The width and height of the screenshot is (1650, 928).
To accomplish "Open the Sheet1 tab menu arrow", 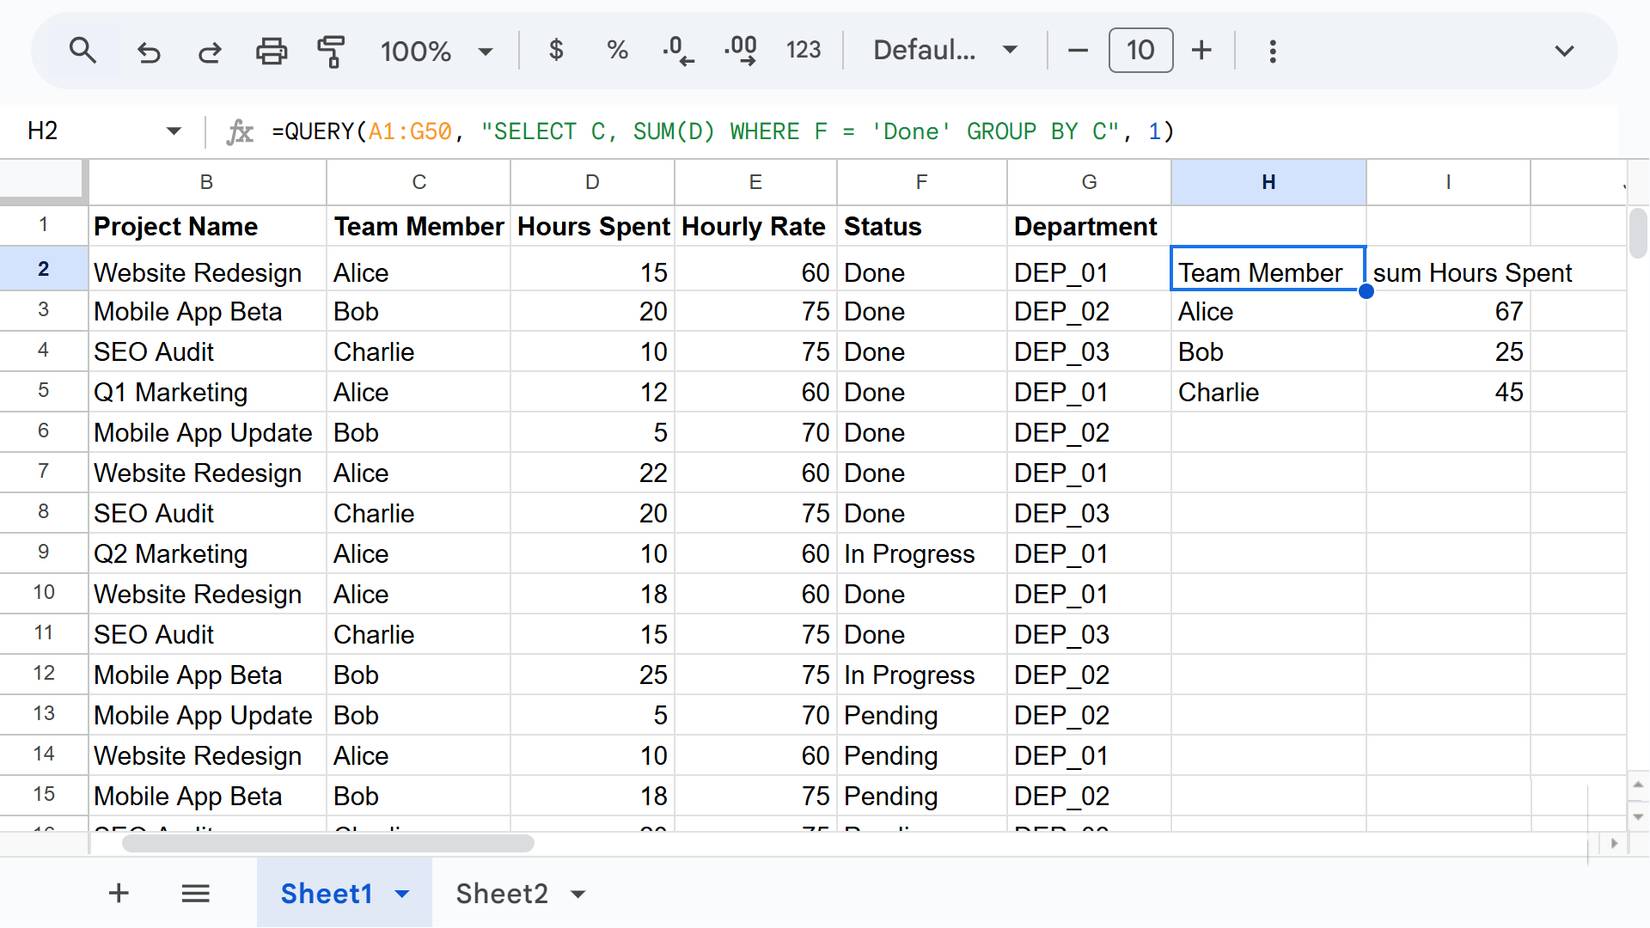I will [404, 893].
